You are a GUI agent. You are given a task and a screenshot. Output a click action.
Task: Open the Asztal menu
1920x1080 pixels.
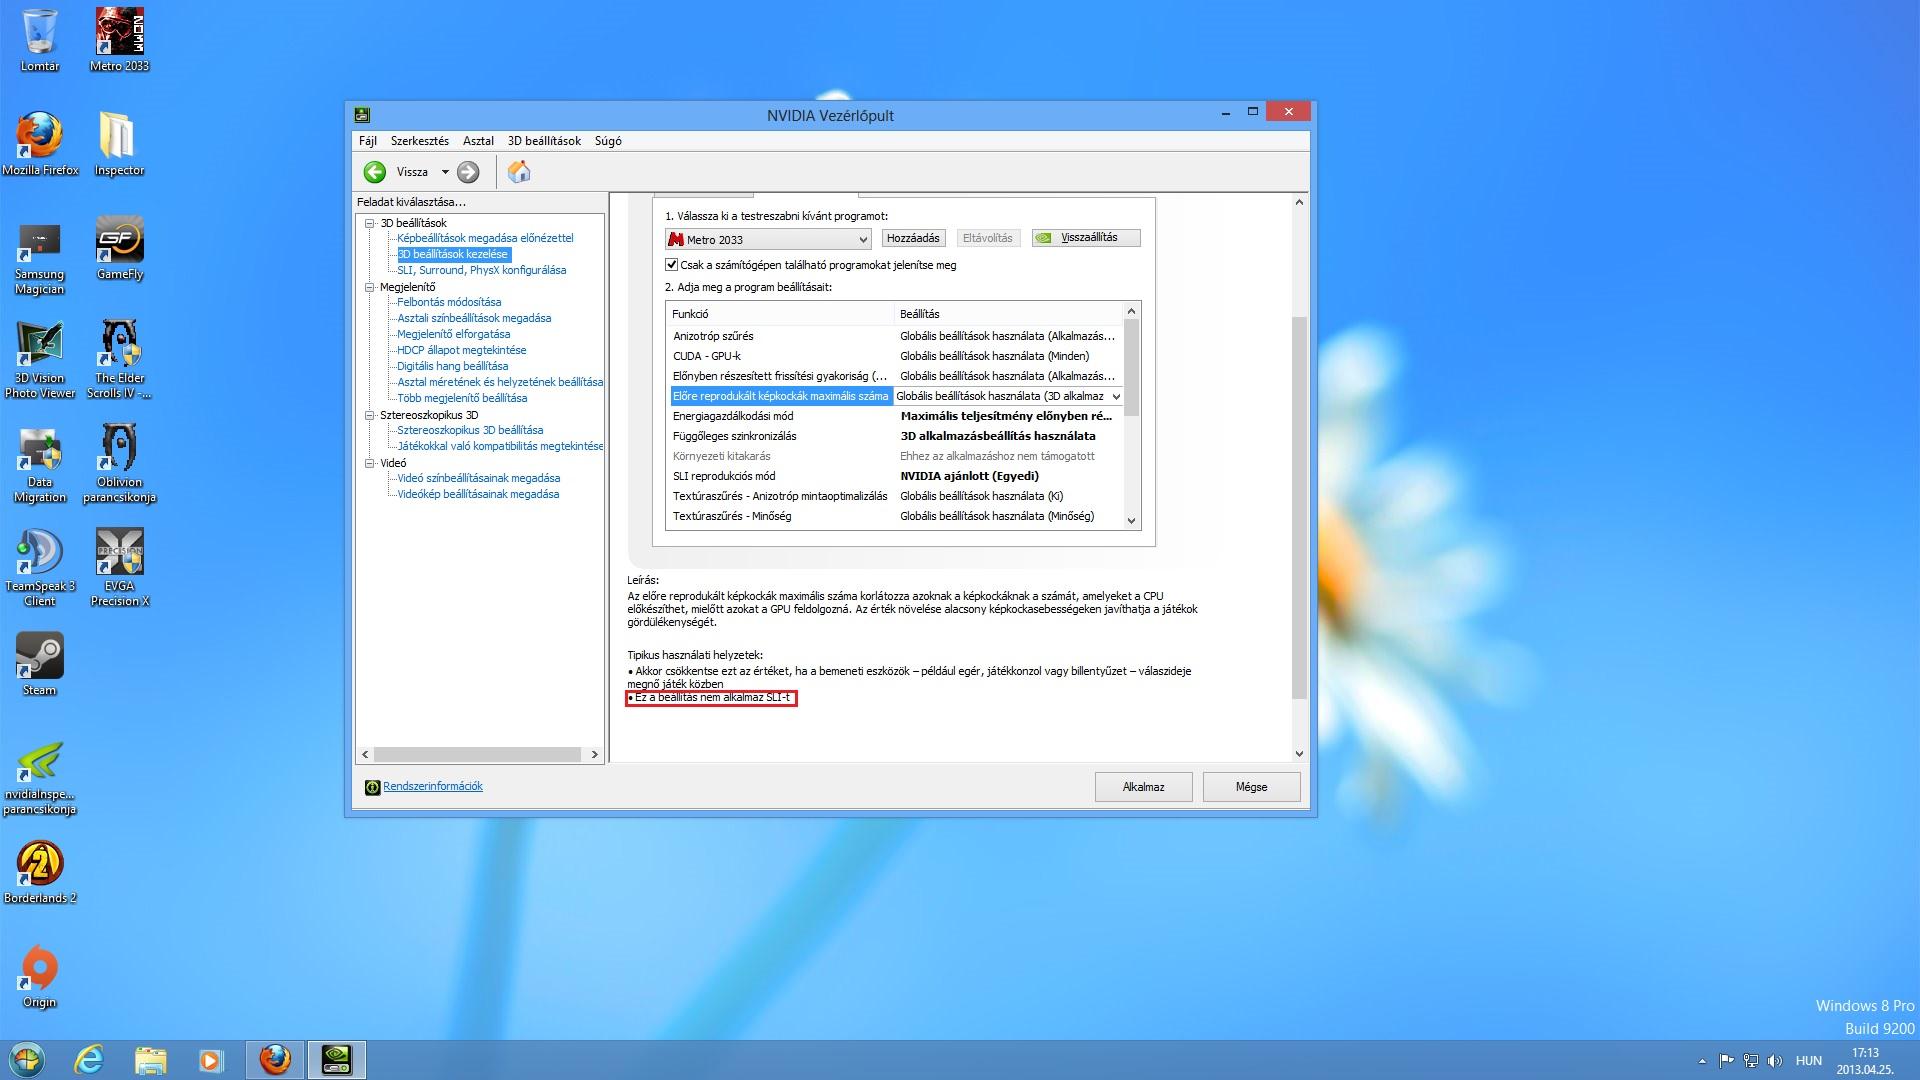click(478, 141)
